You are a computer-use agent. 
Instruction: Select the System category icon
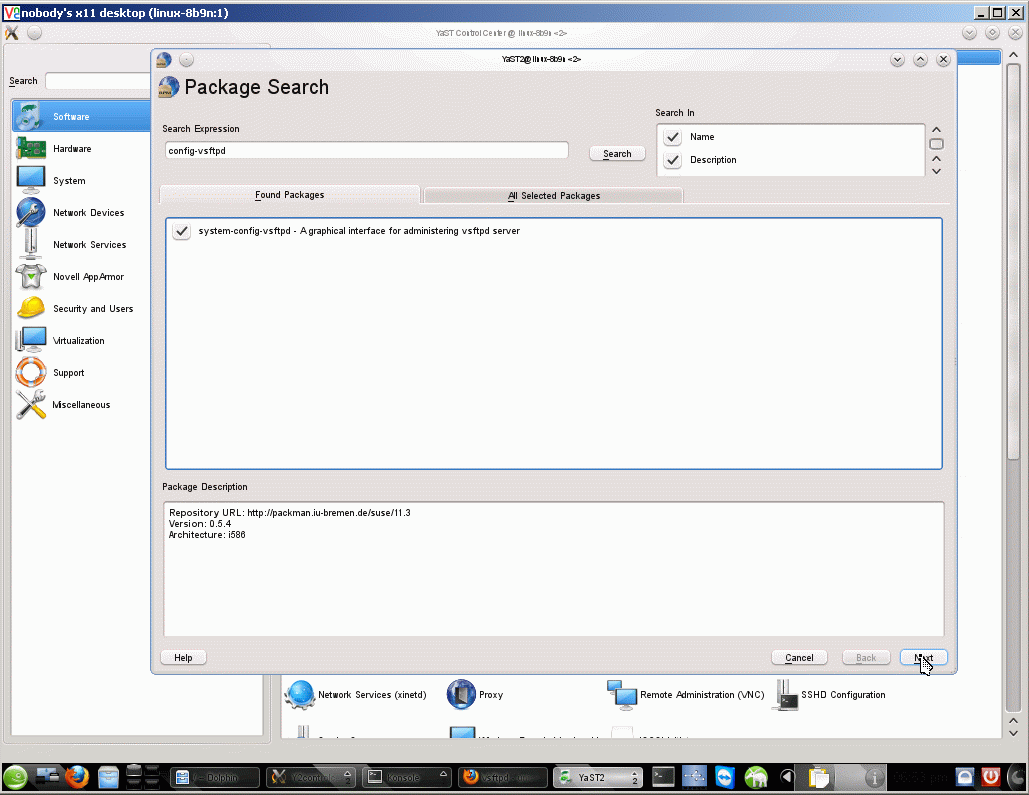click(31, 180)
